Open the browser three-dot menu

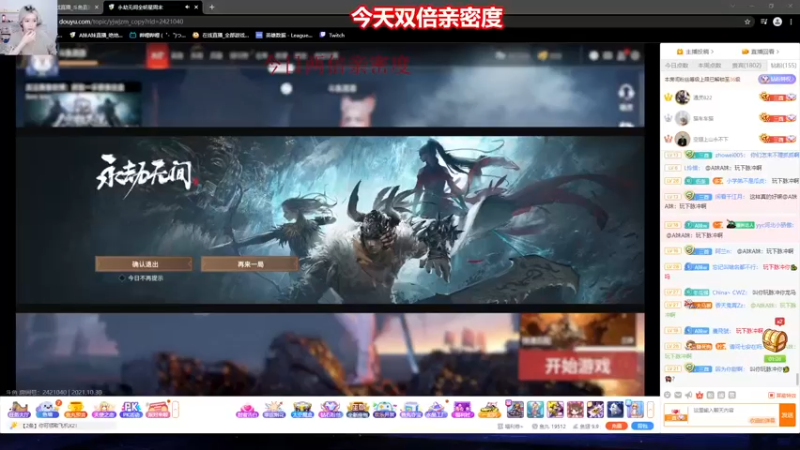(x=791, y=21)
